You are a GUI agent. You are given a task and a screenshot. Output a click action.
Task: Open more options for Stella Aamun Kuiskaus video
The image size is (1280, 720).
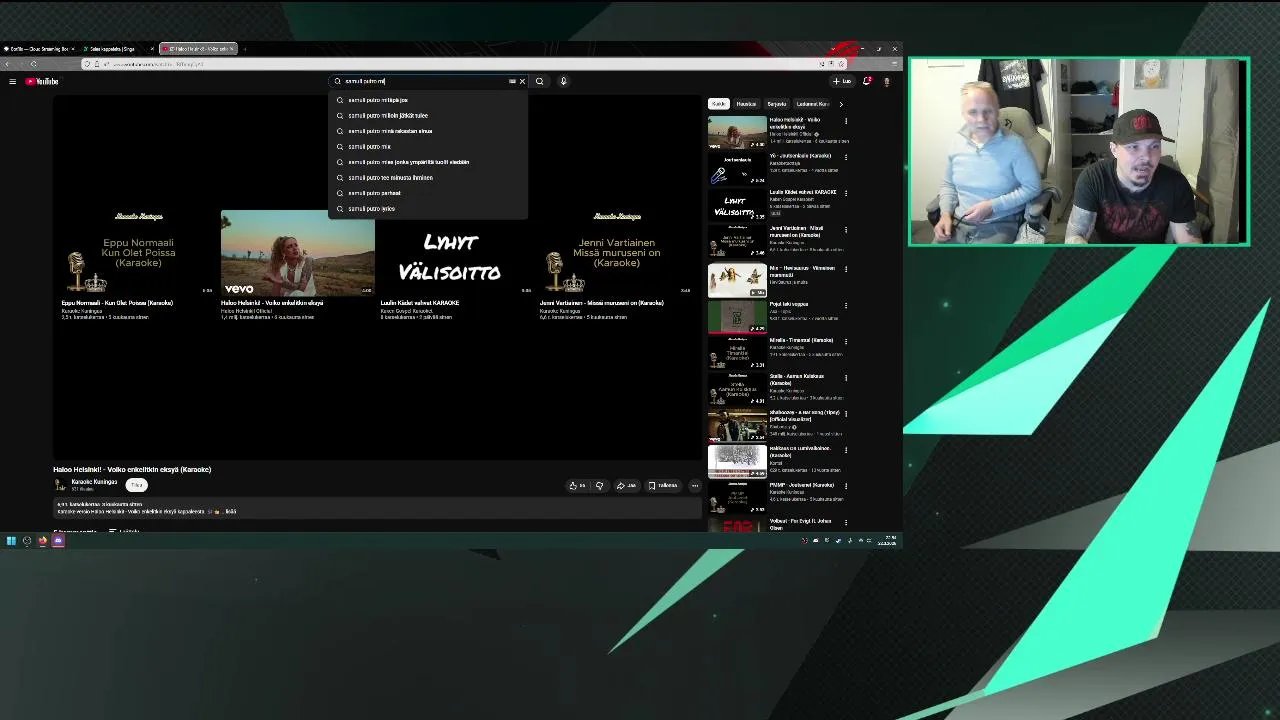(846, 378)
